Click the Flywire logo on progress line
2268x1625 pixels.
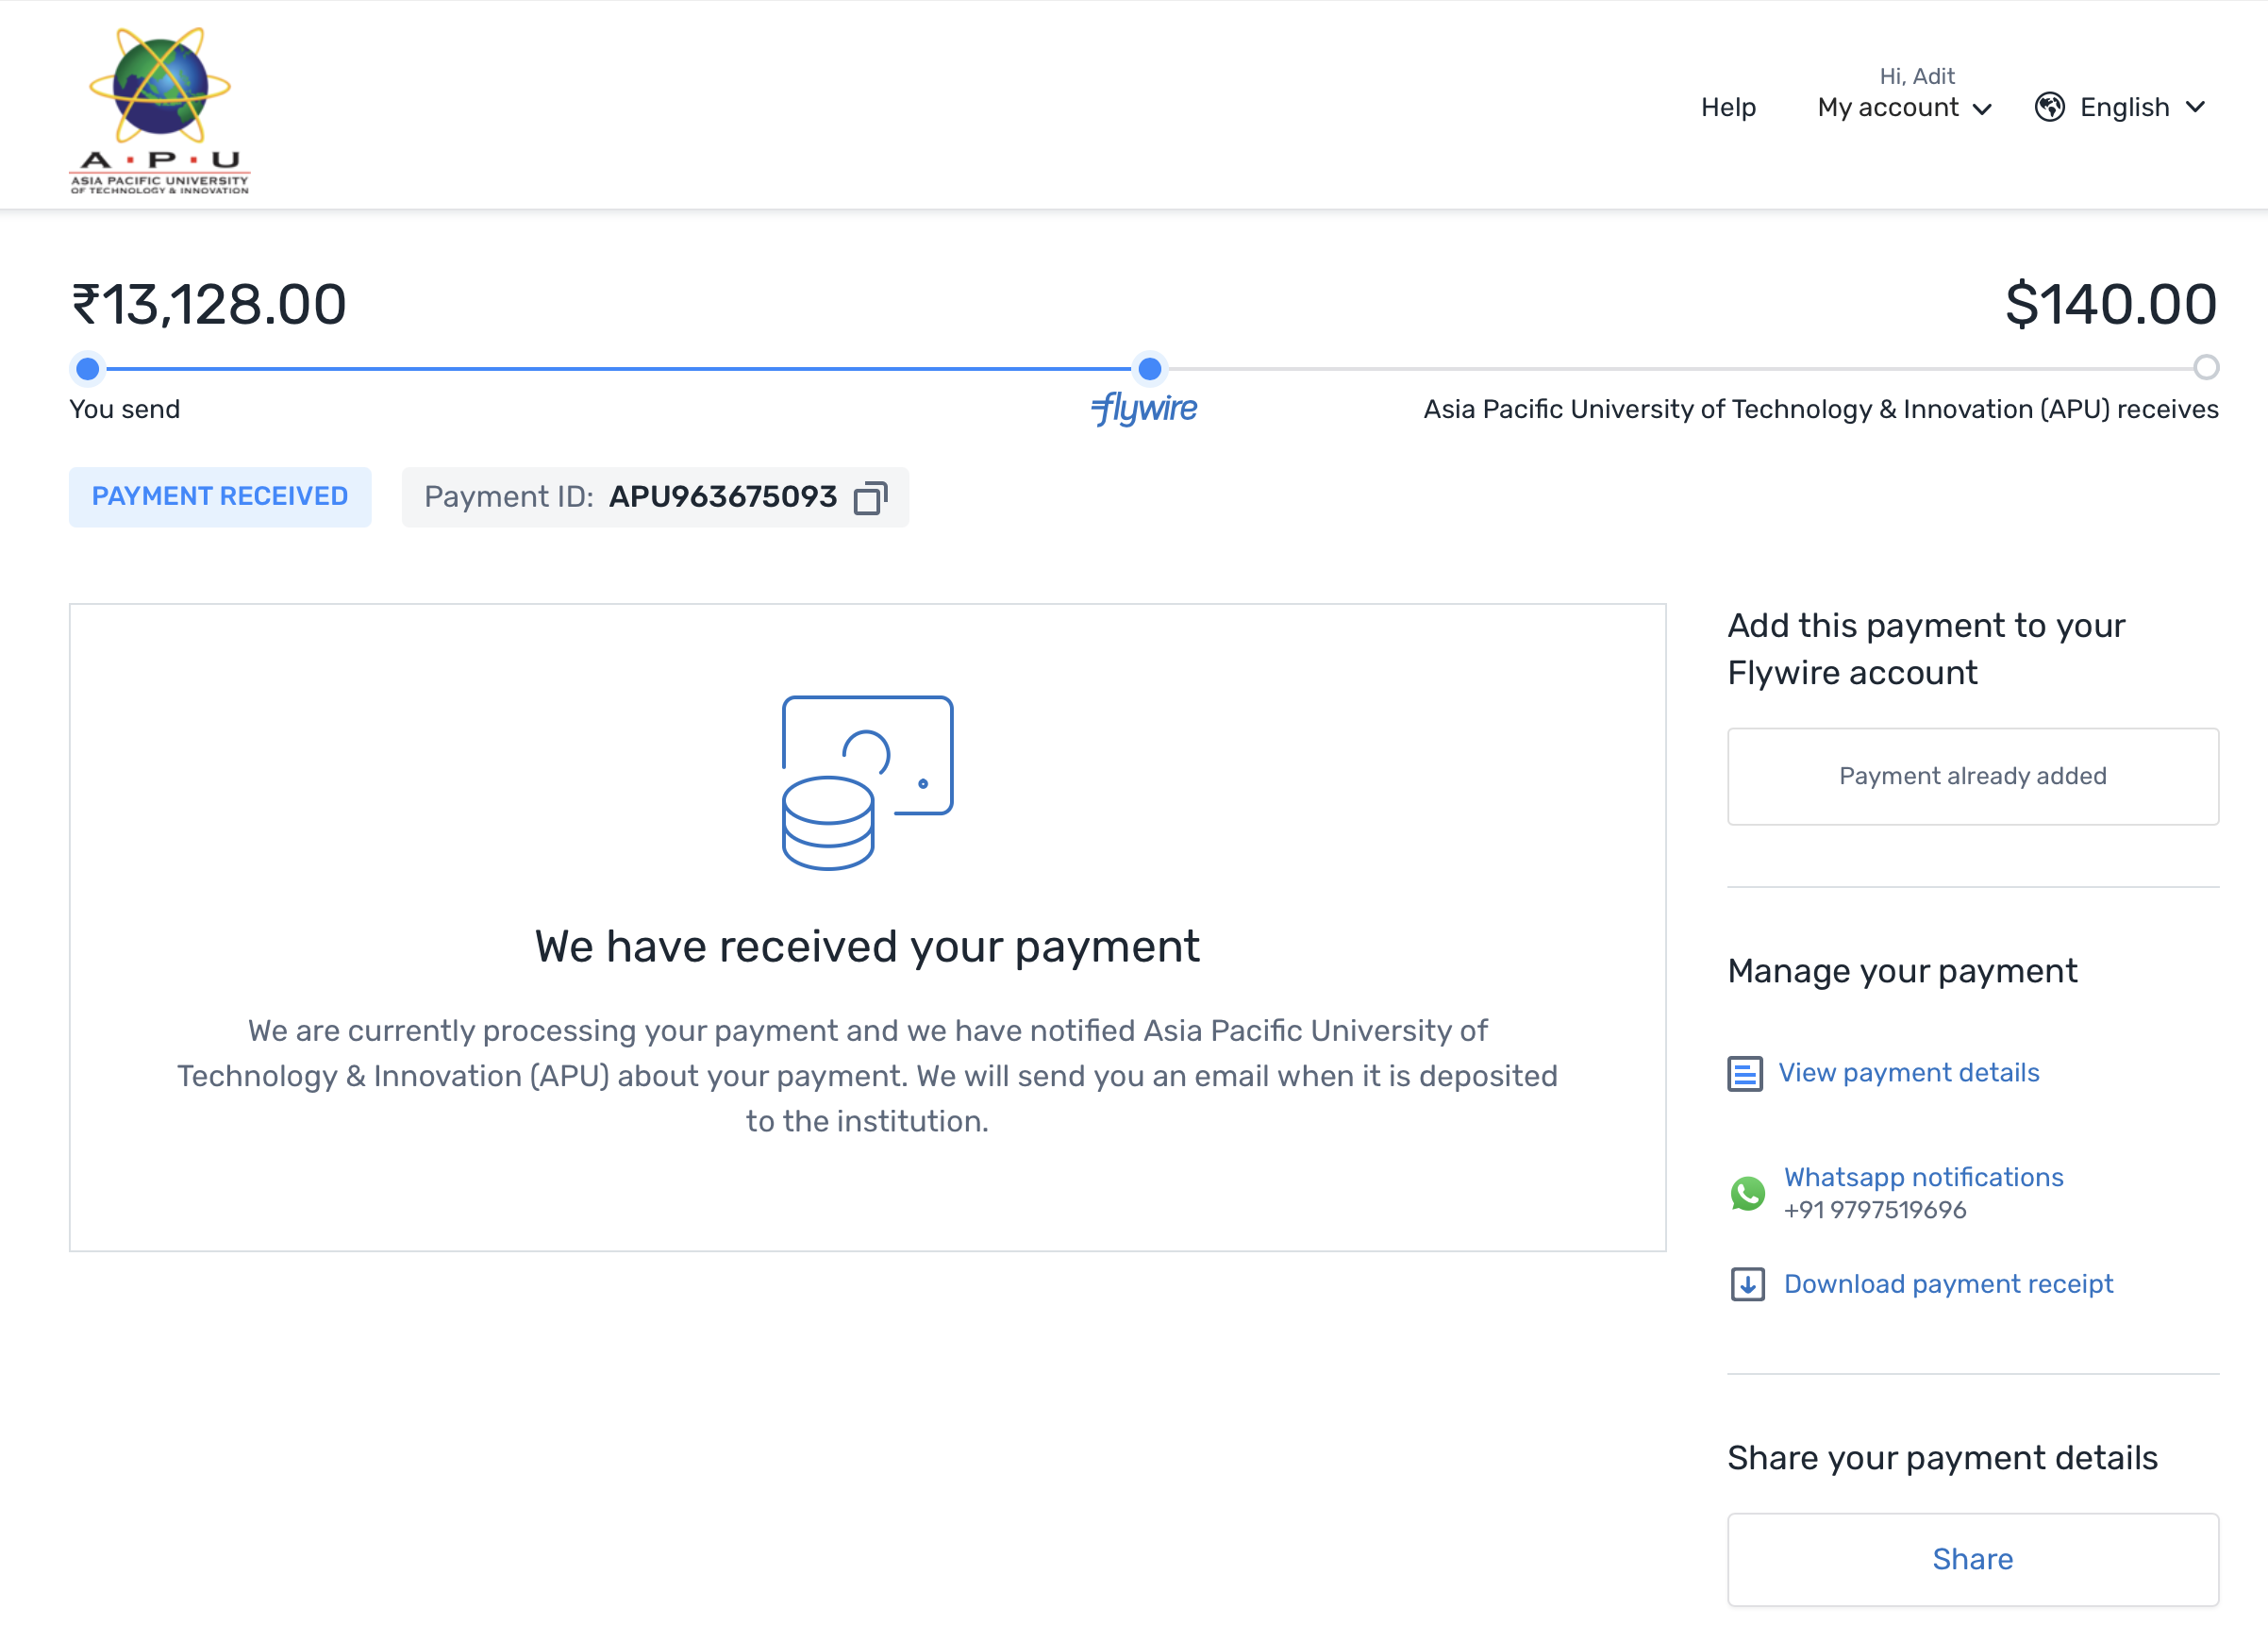(1144, 408)
